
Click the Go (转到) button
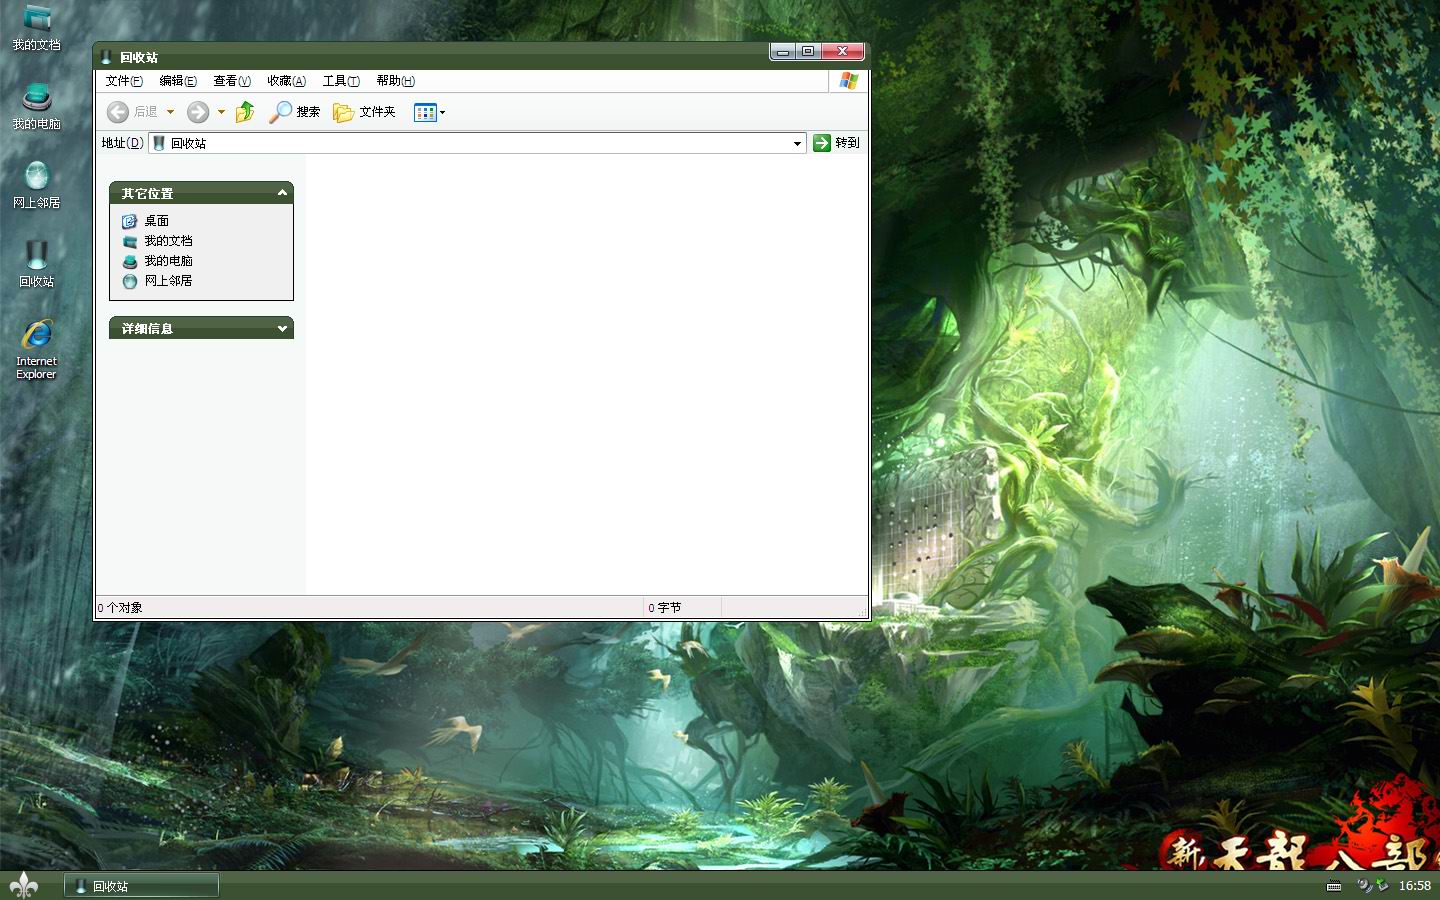836,143
